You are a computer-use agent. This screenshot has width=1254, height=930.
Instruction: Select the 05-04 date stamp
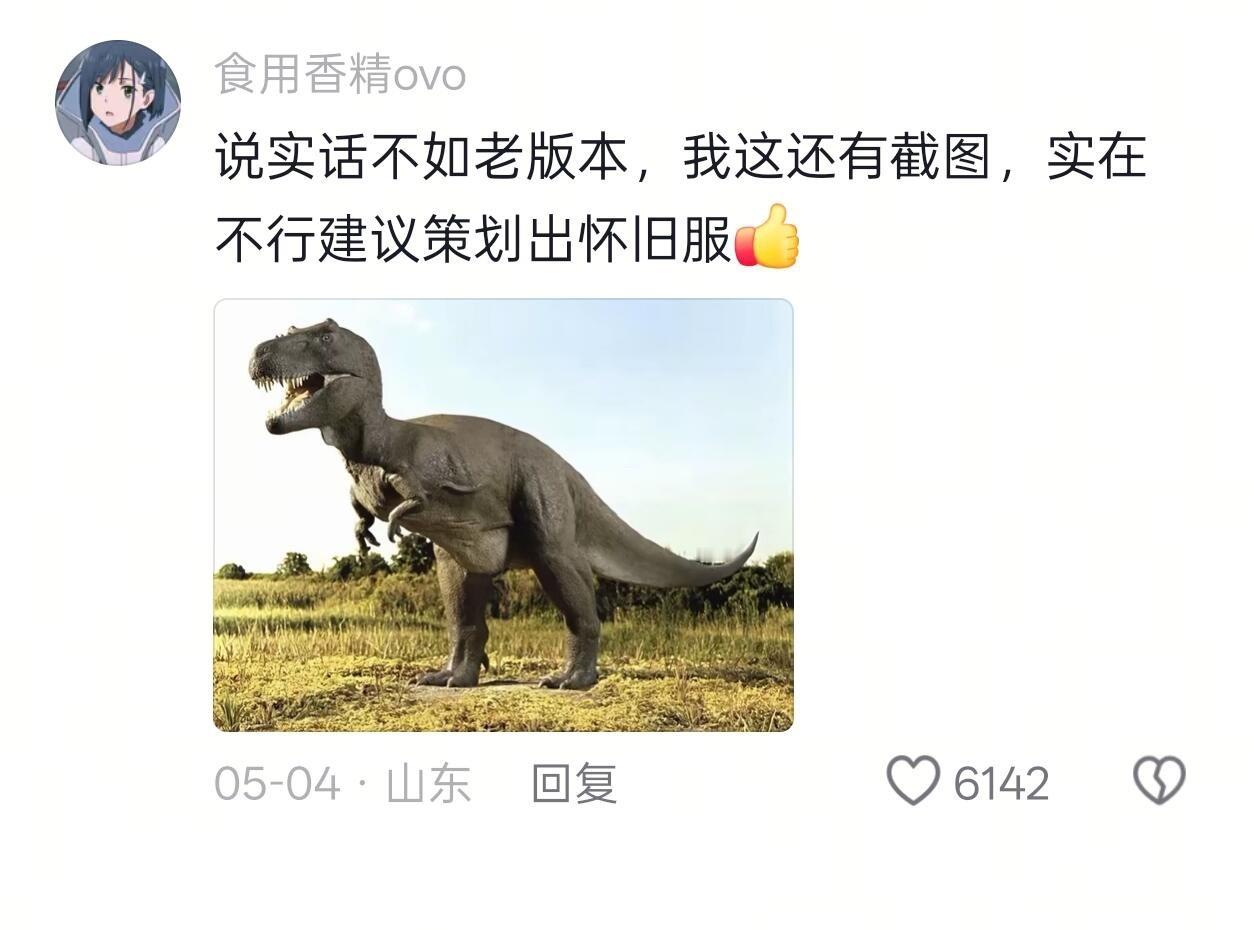coord(277,783)
